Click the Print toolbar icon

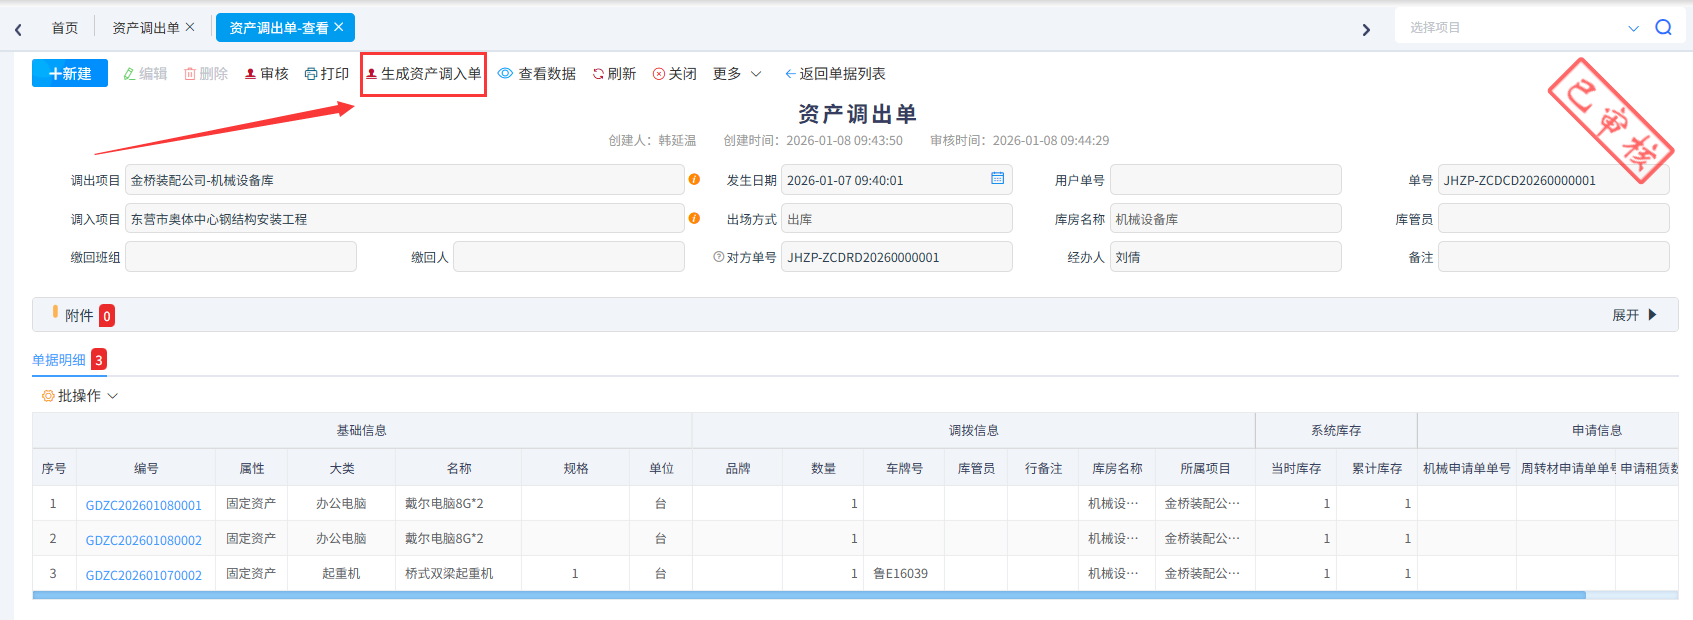[x=311, y=74]
